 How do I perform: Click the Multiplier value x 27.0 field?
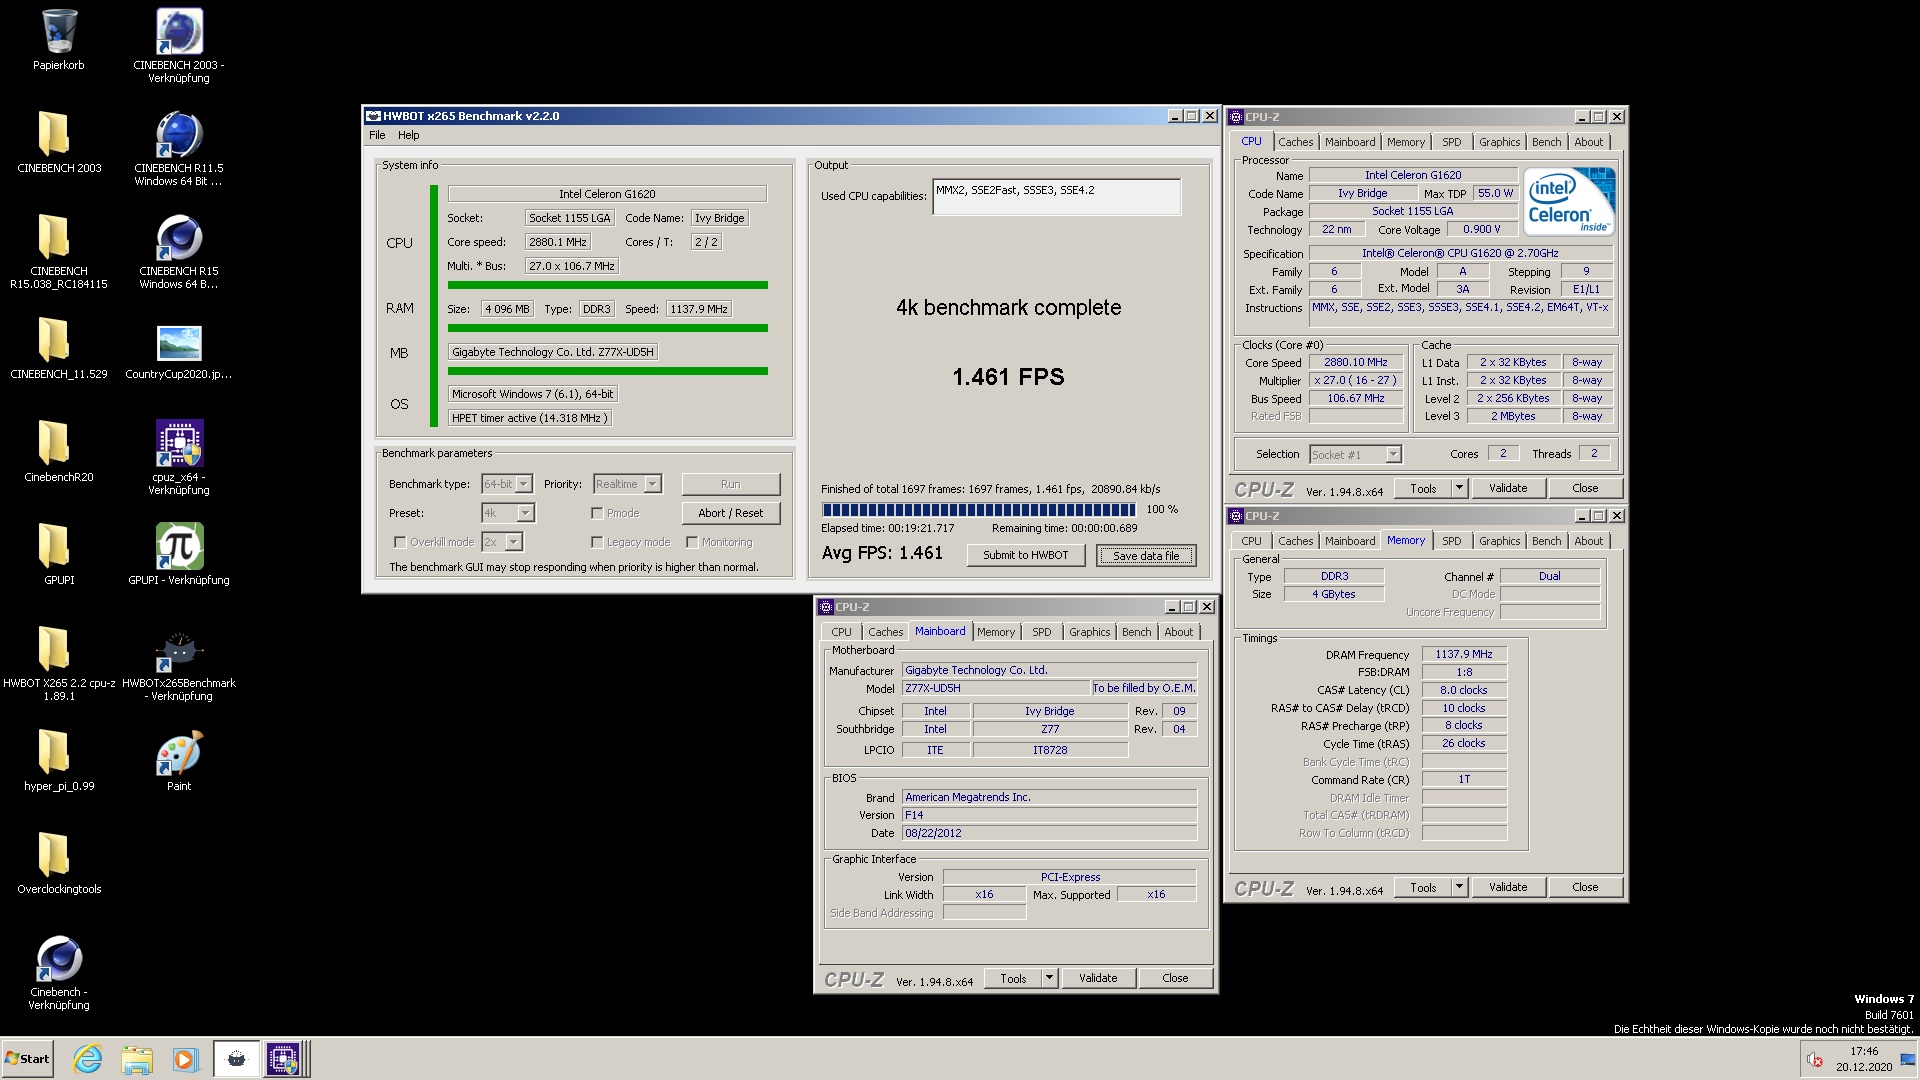coord(1355,381)
